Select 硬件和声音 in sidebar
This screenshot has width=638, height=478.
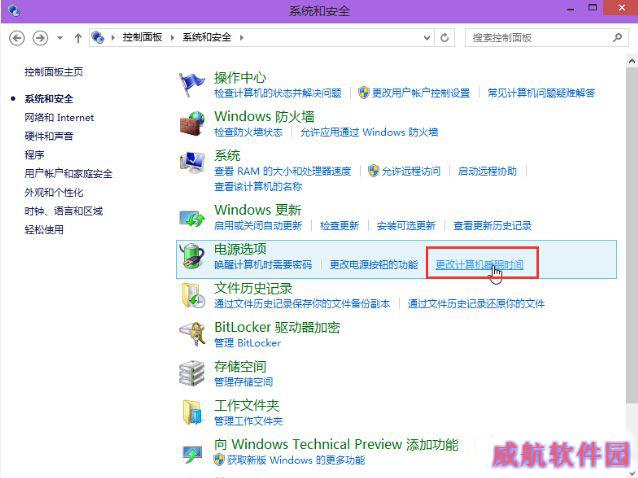pos(49,136)
